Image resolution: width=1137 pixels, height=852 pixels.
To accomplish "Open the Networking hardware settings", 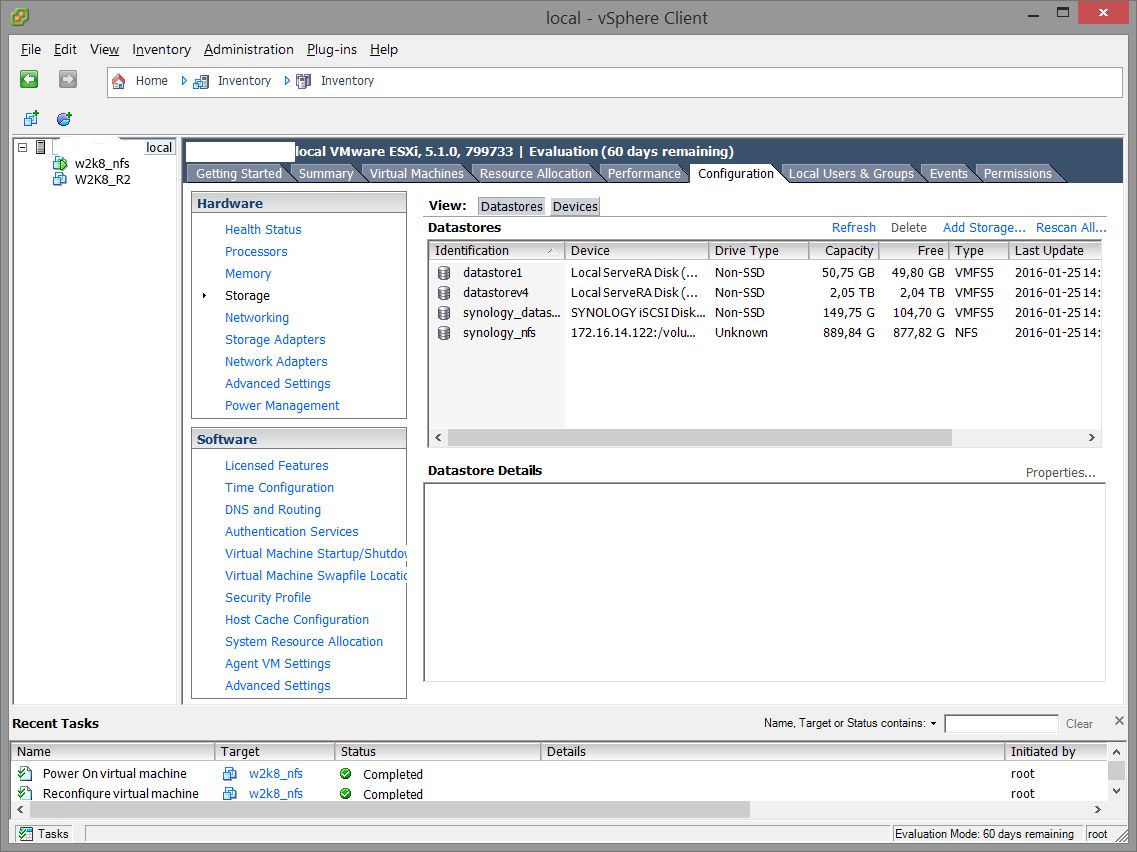I will 257,318.
